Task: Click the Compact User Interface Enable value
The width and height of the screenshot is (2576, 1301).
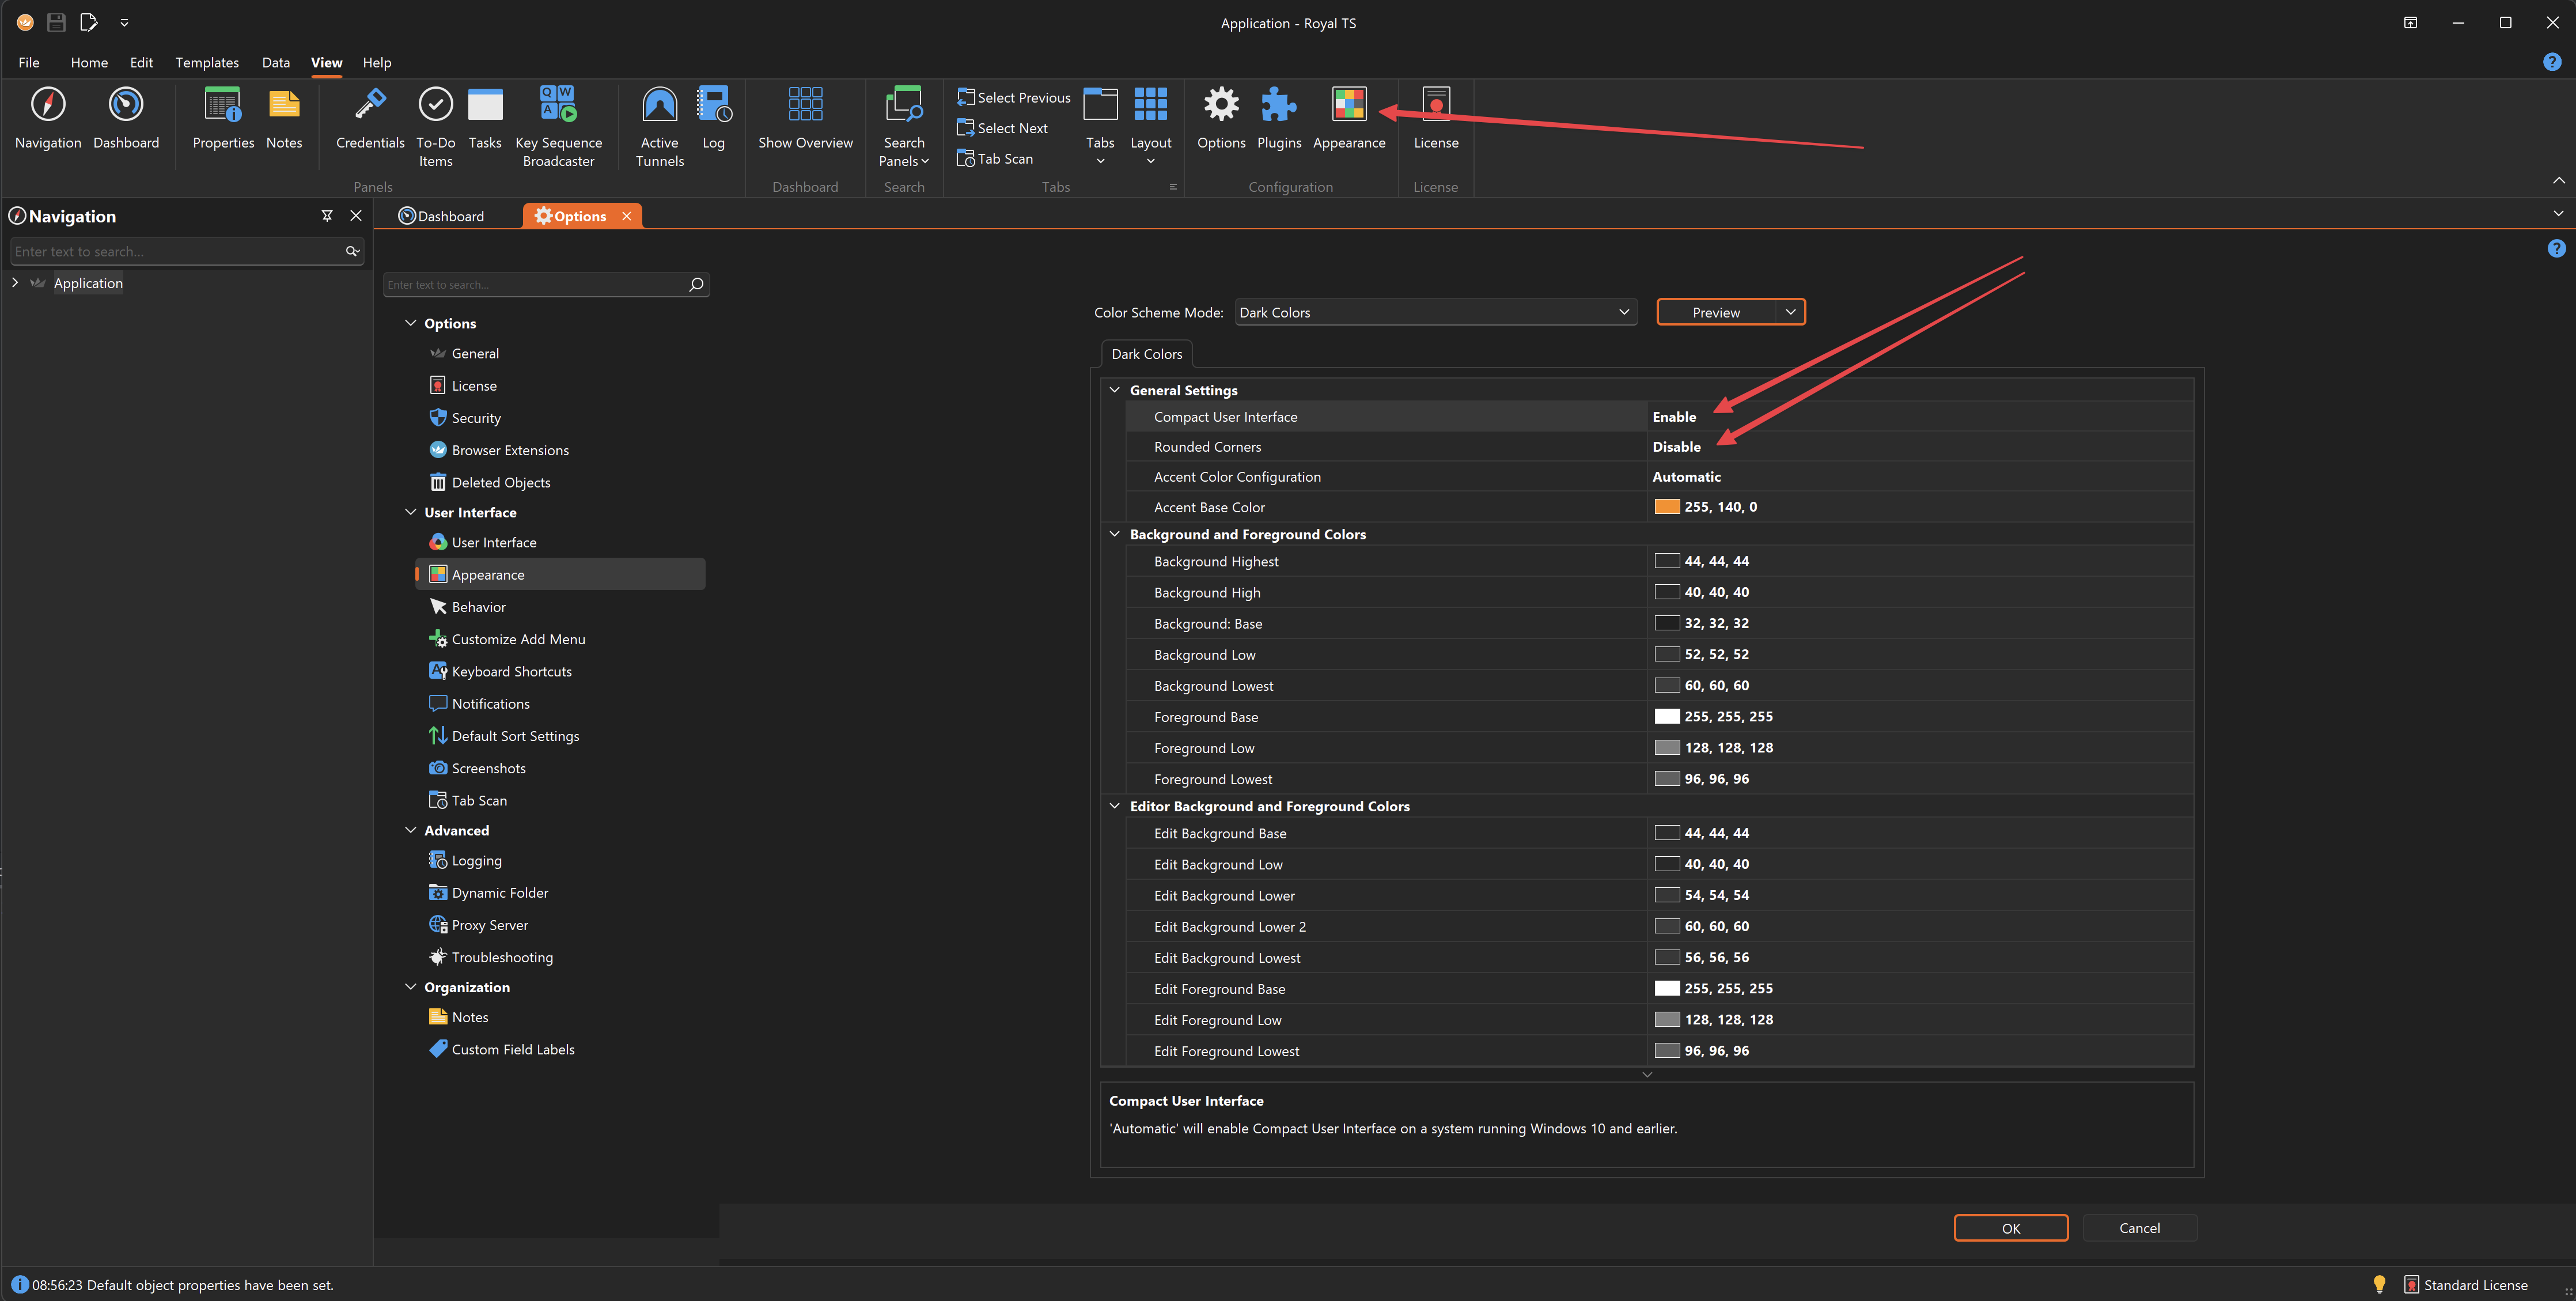Action: (x=1674, y=417)
